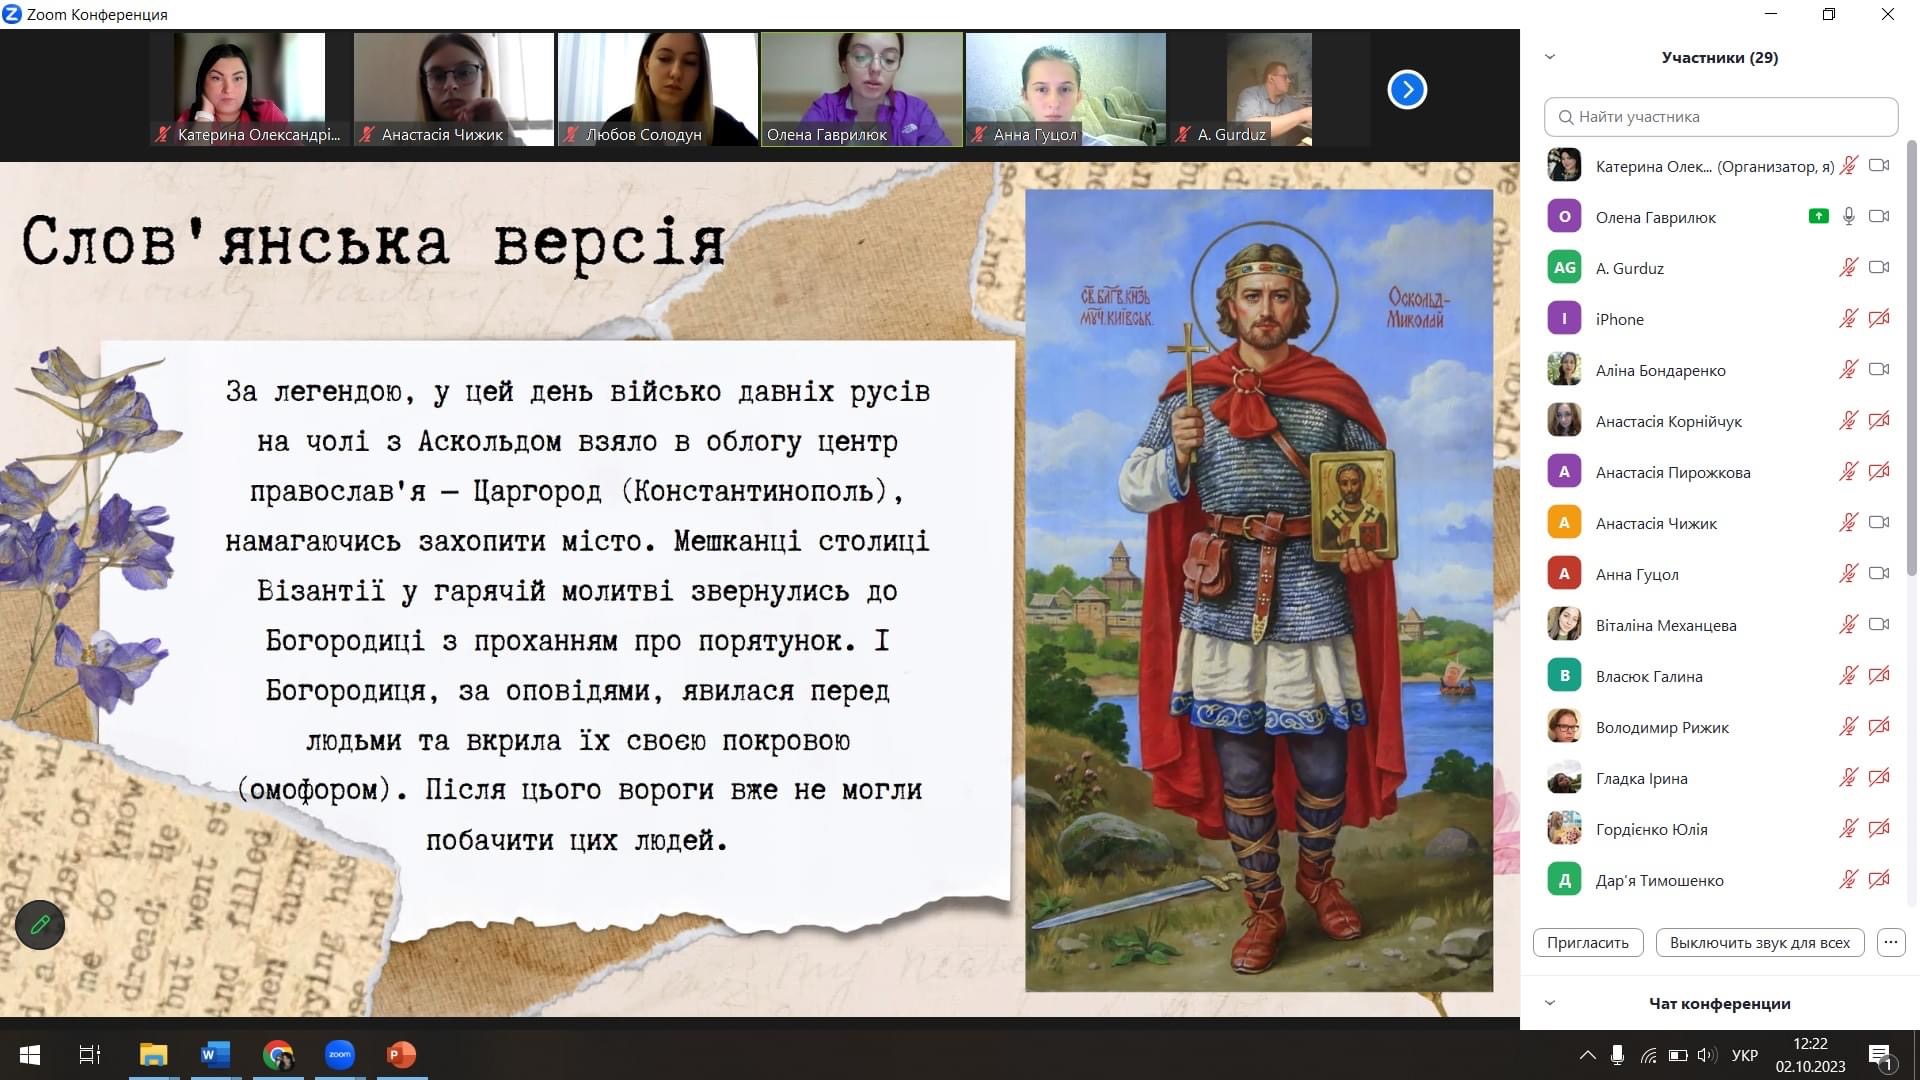The height and width of the screenshot is (1080, 1920).
Task: Open Zoom icon in taskbar
Action: pyautogui.click(x=340, y=1054)
